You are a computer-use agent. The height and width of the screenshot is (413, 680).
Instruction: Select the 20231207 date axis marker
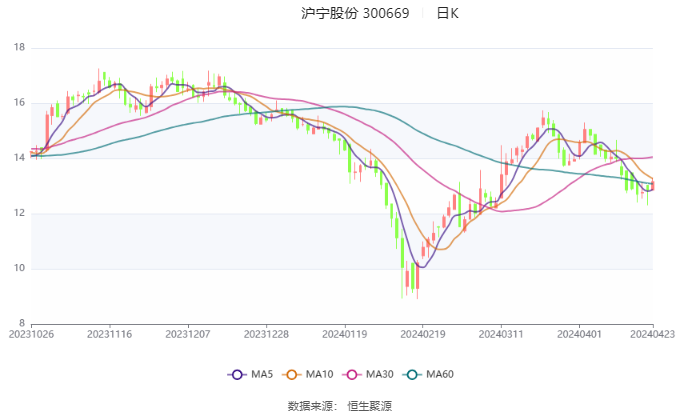pos(188,334)
